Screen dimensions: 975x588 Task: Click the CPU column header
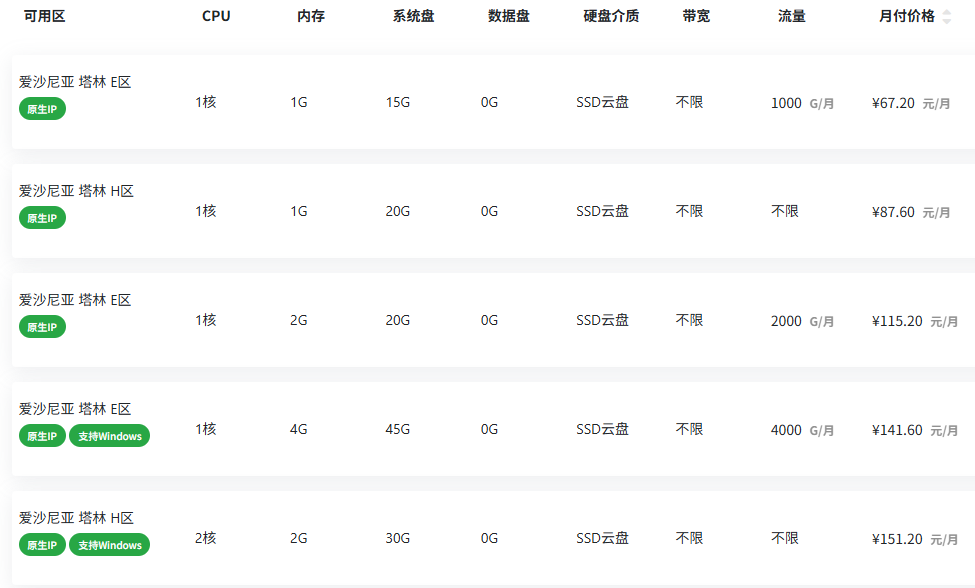click(x=216, y=16)
